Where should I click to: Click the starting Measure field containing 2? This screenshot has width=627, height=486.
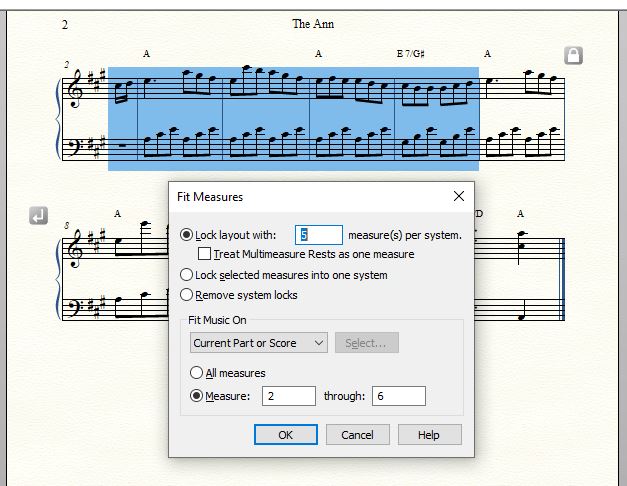(x=288, y=396)
